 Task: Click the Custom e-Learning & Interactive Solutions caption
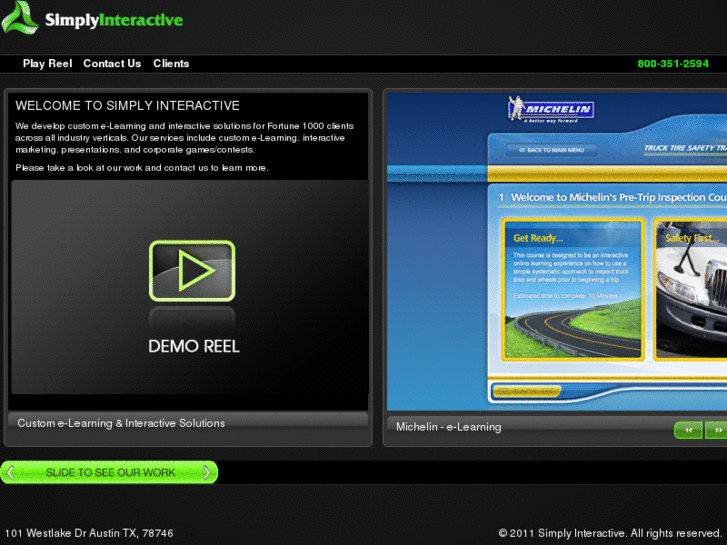pos(121,423)
